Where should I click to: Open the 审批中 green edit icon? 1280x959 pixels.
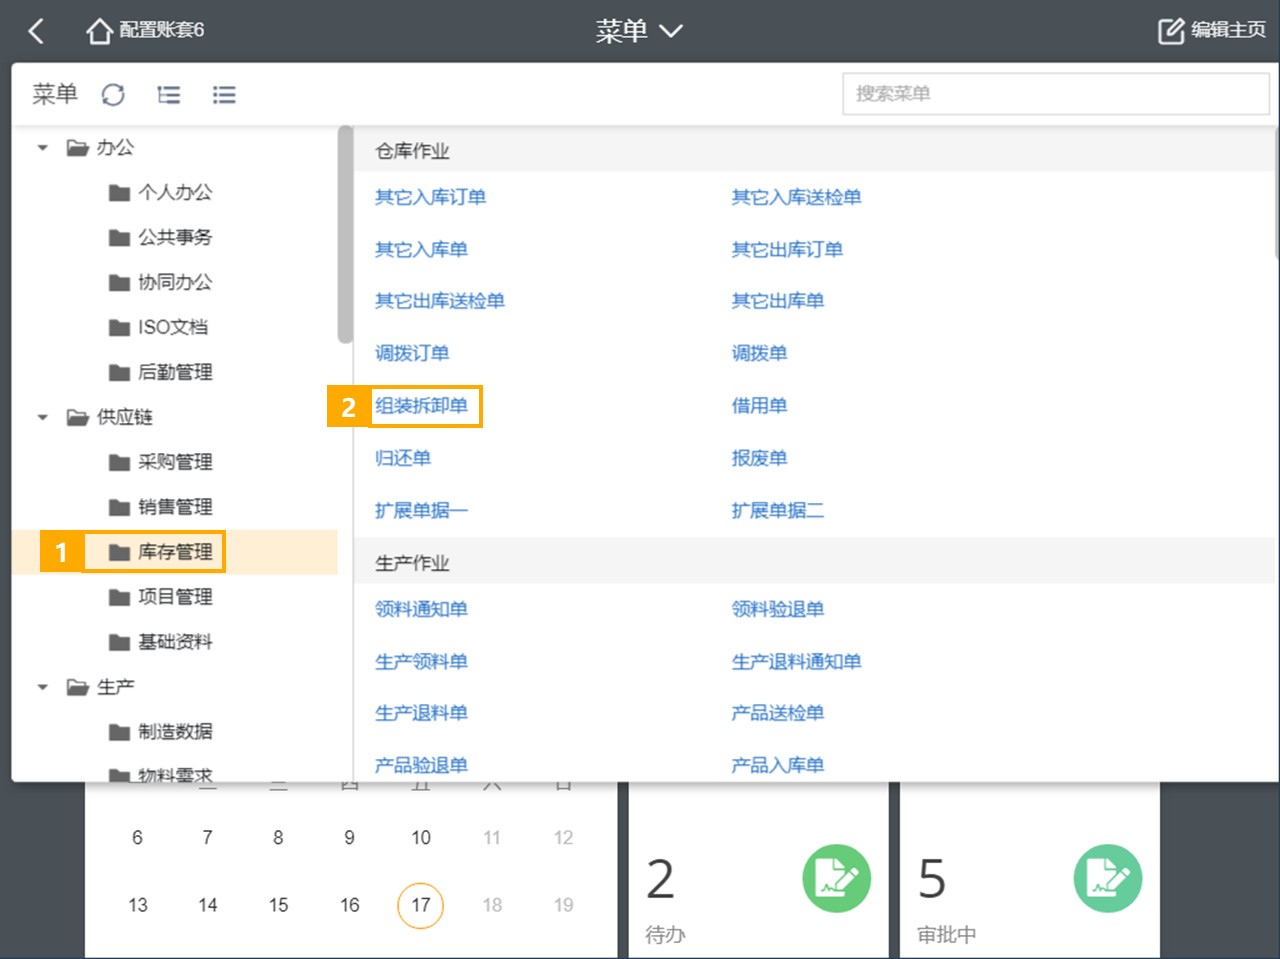pos(1108,879)
